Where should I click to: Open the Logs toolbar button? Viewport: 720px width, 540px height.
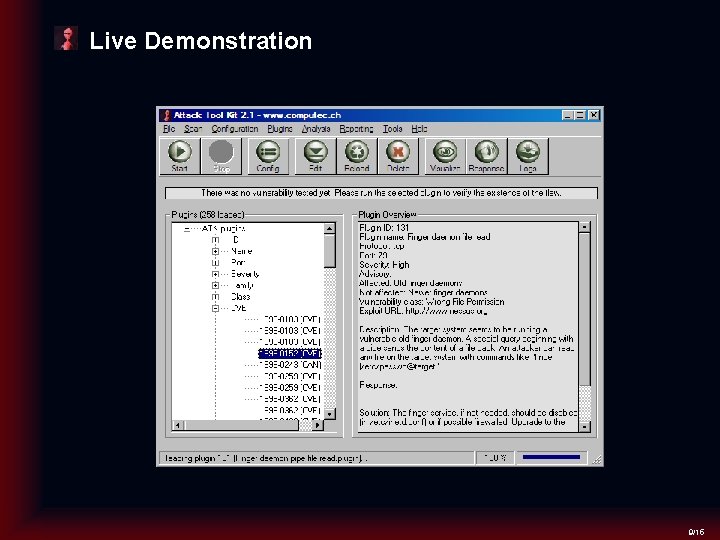pyautogui.click(x=528, y=156)
